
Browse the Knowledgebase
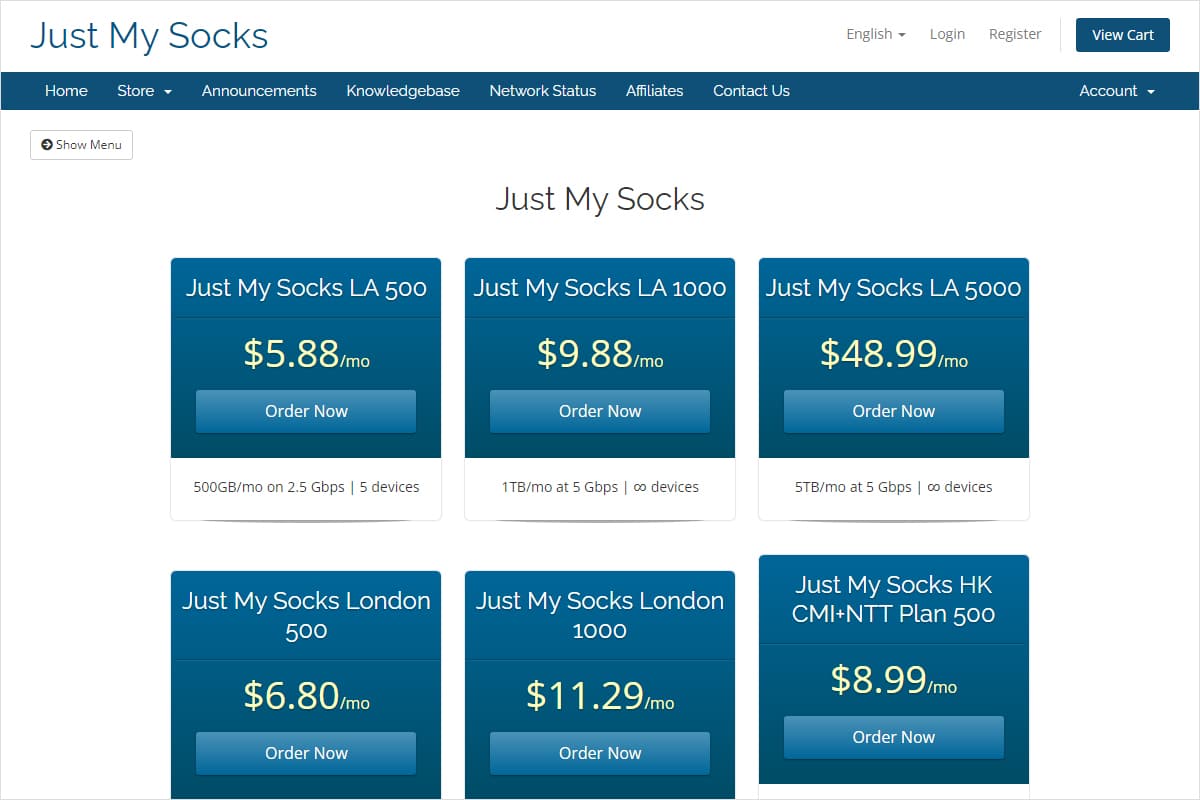[403, 91]
